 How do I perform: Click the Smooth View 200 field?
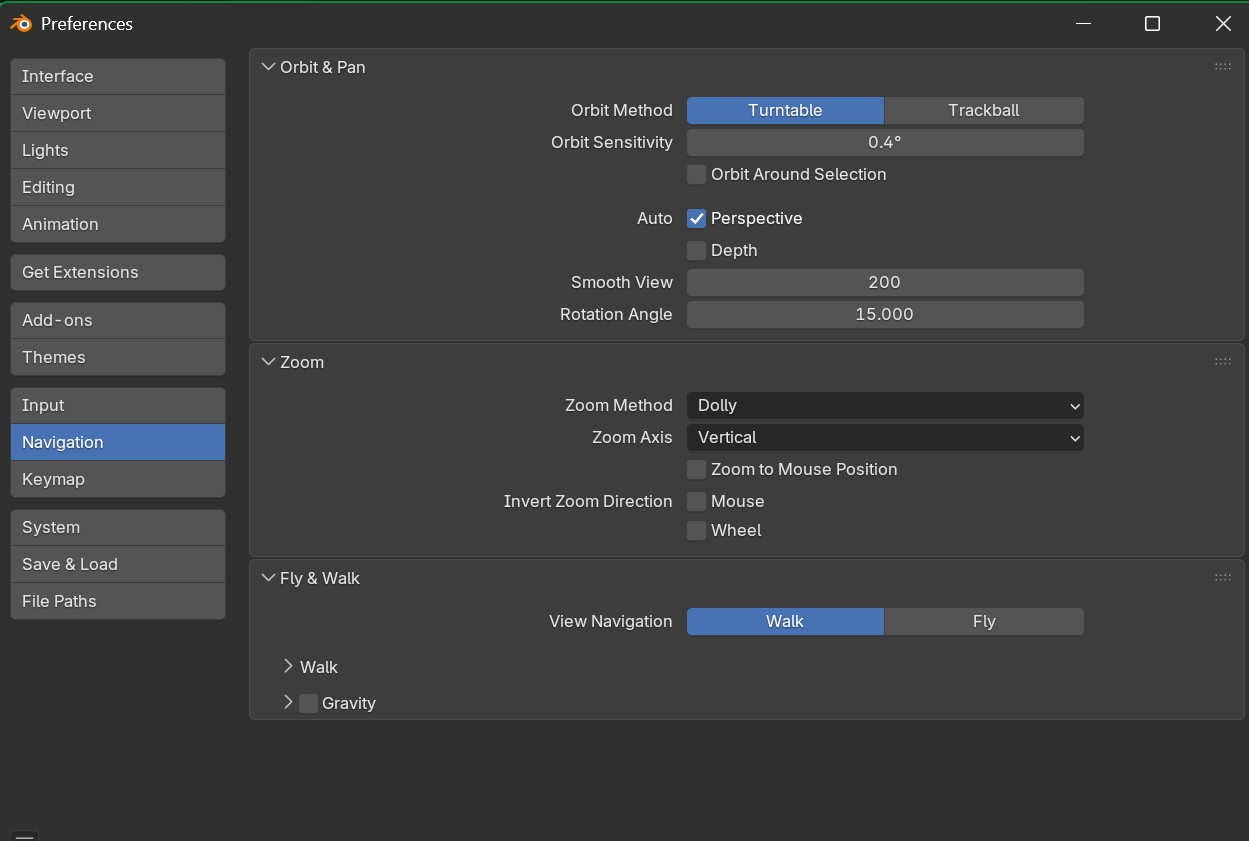885,282
